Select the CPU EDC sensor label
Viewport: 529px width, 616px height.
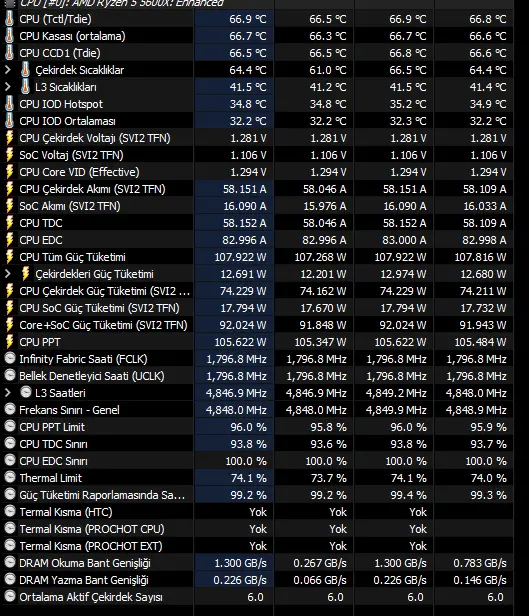click(x=41, y=240)
